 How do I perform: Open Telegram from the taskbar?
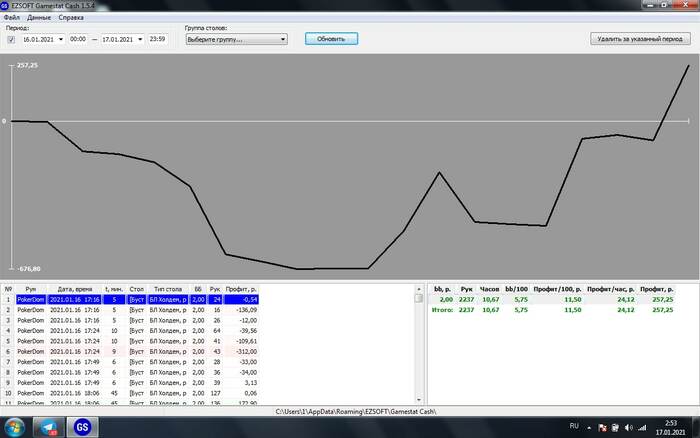coord(49,427)
